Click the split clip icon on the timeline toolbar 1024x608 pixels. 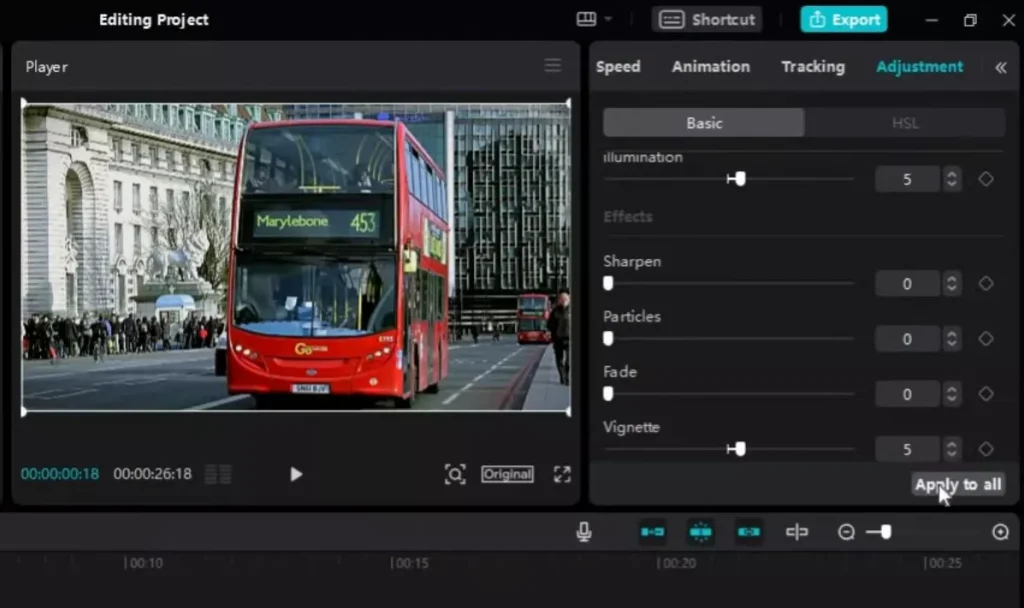point(797,531)
